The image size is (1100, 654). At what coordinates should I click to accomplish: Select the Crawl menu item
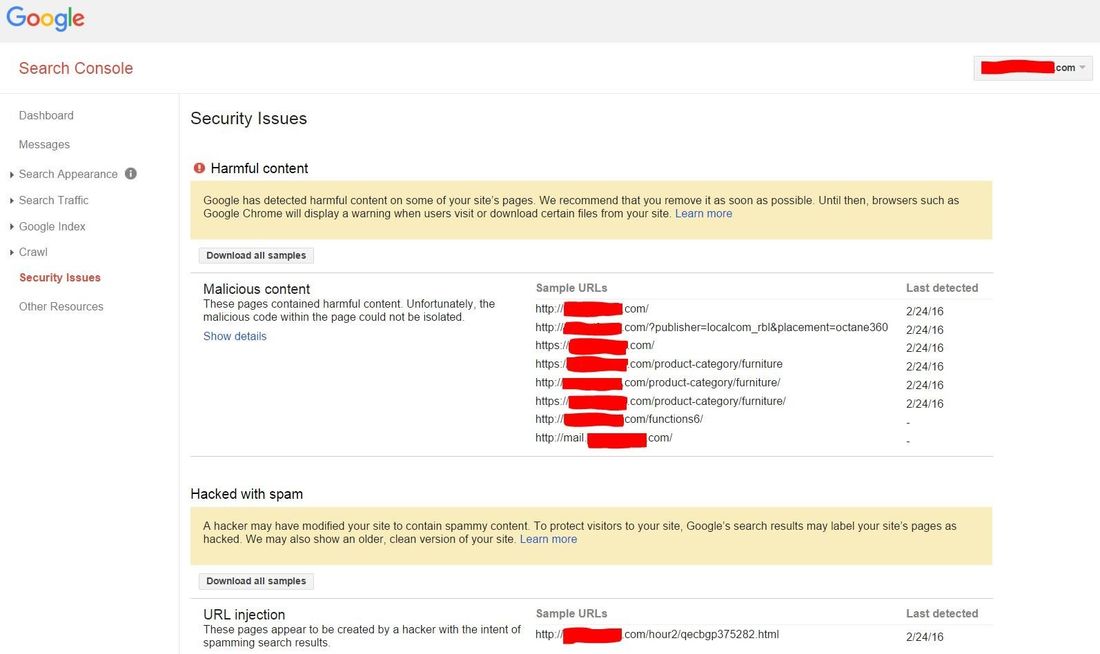click(x=33, y=252)
